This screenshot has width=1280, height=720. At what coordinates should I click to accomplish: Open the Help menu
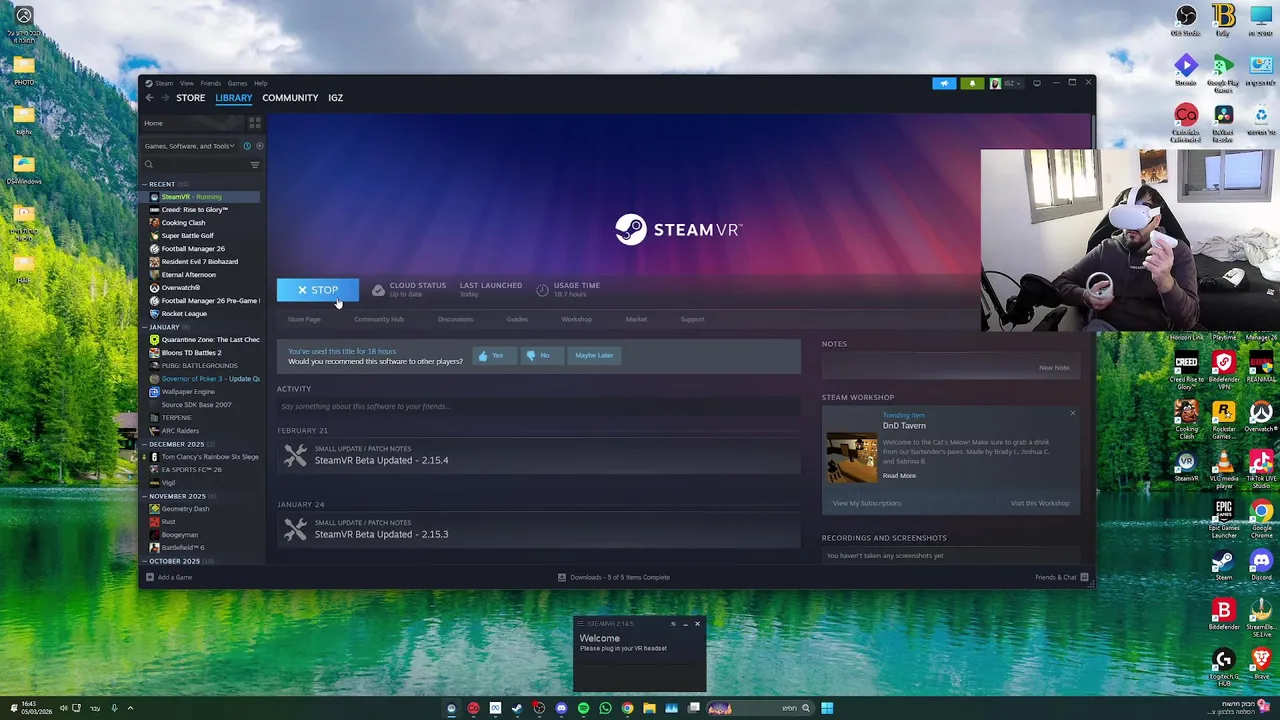pos(260,83)
